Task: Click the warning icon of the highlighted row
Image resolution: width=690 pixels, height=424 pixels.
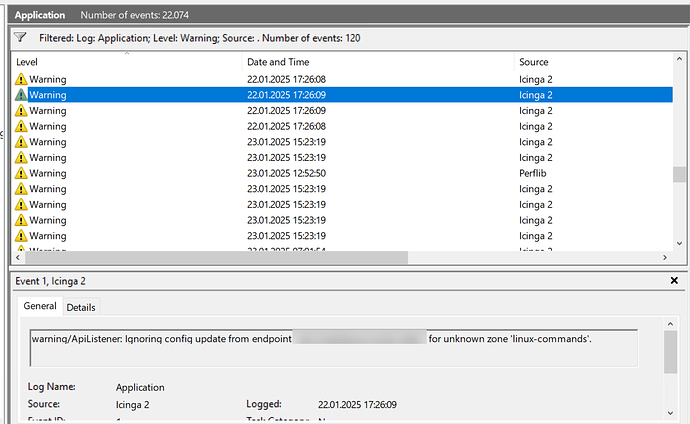Action: point(21,95)
